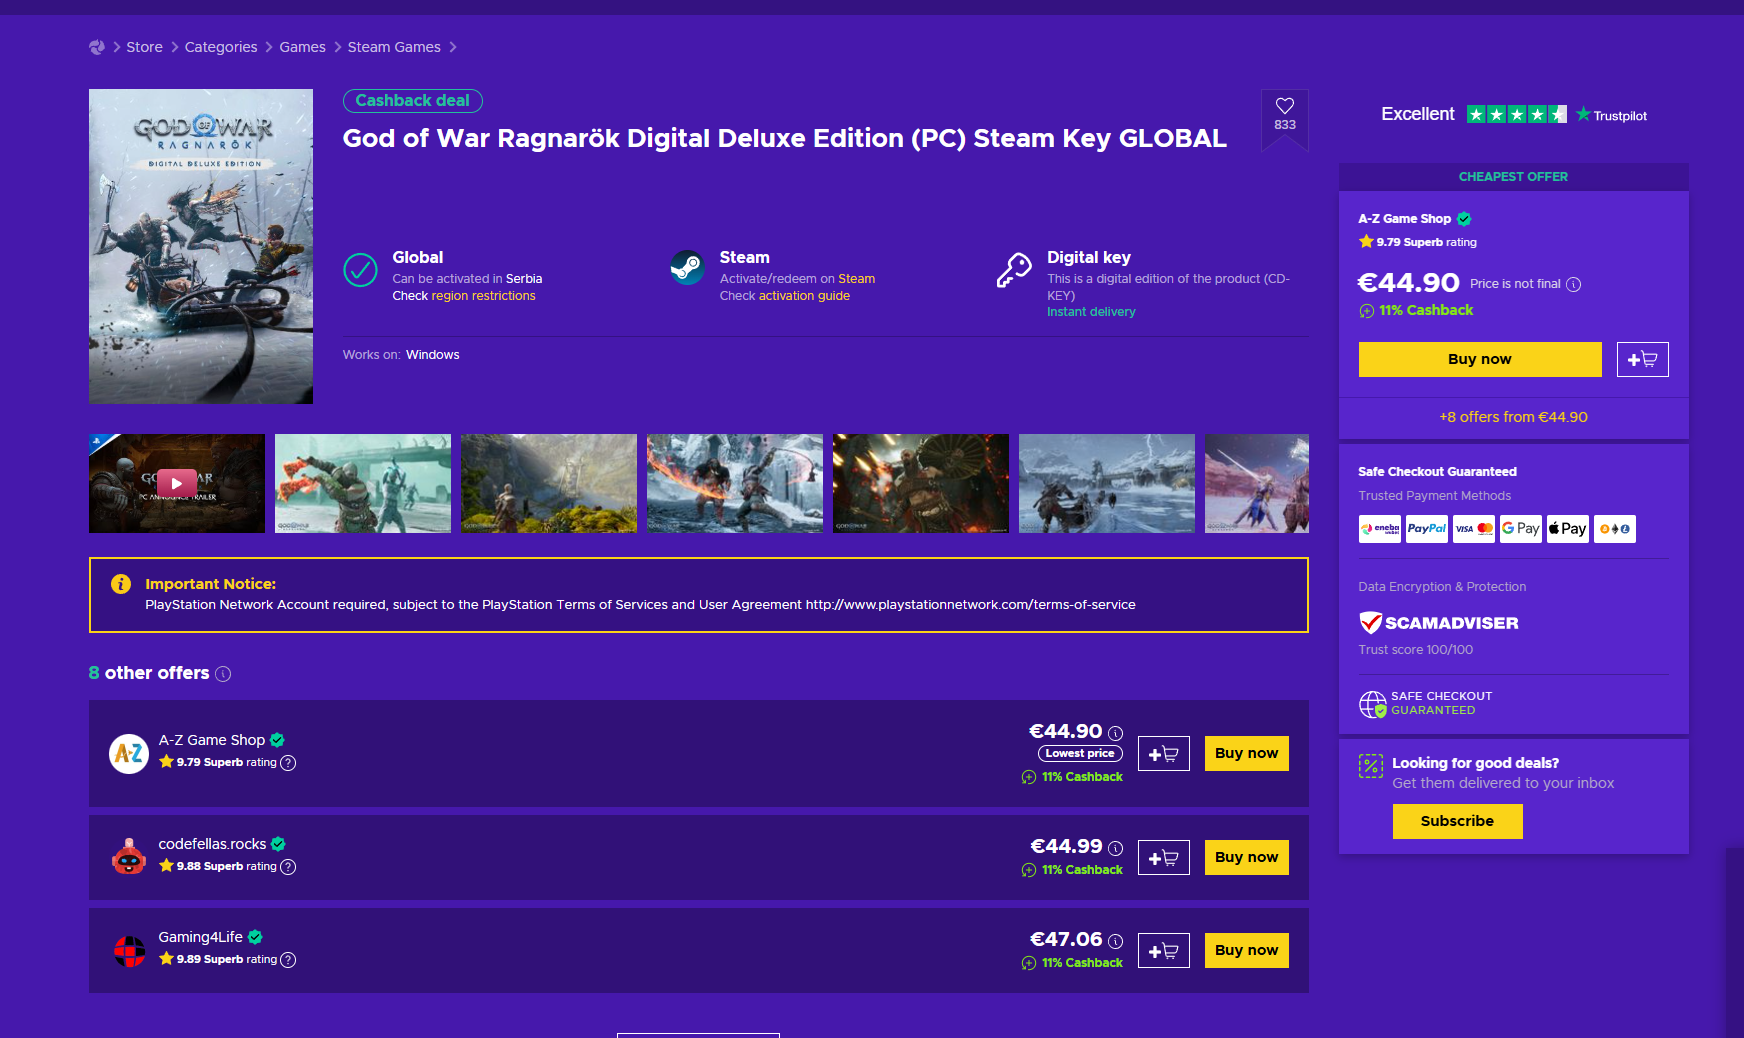This screenshot has width=1744, height=1038.
Task: Open the activation guide link
Action: (804, 296)
